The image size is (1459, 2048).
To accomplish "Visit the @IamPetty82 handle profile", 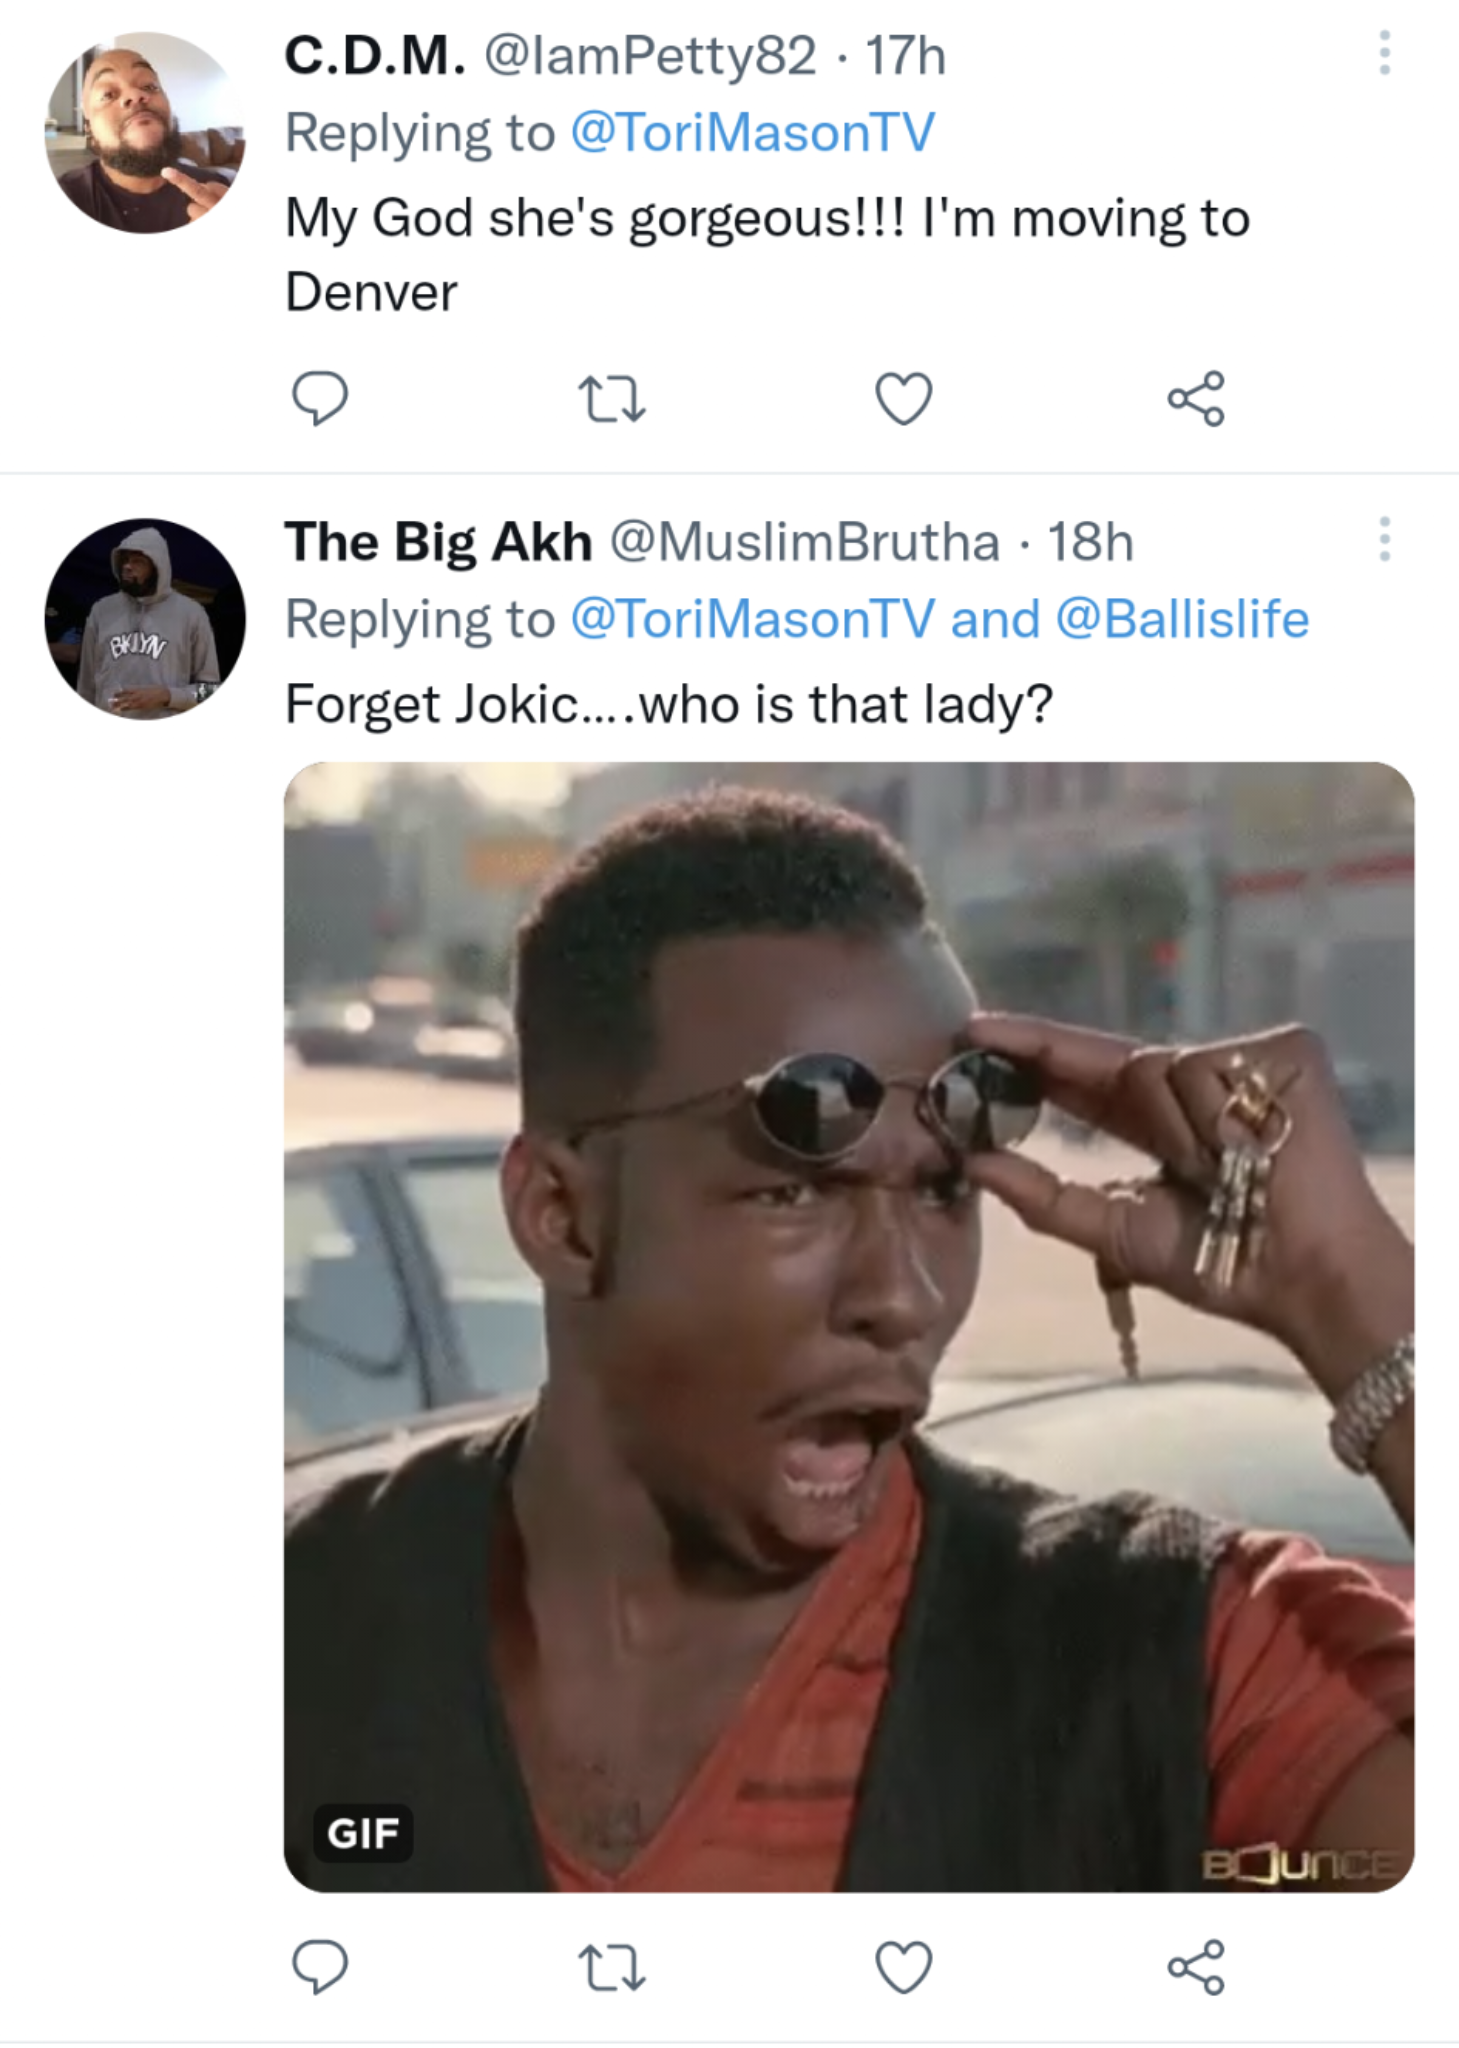I will point(650,55).
